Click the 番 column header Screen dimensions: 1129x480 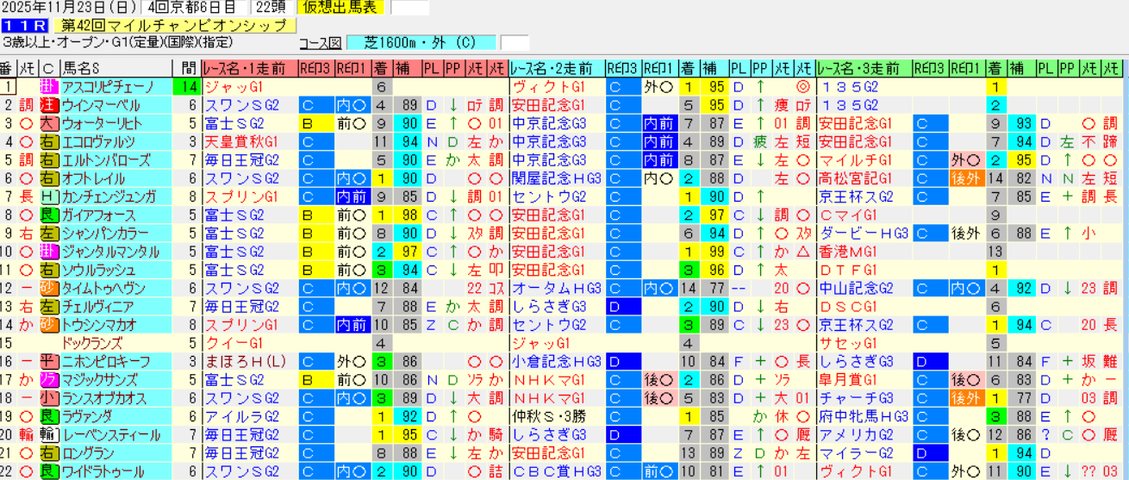[x=9, y=68]
